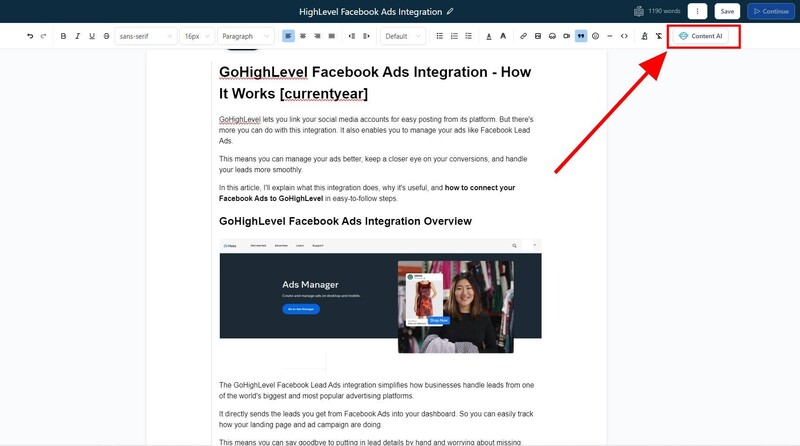Open the three-dot more options menu
Viewport: 800px width, 446px height.
coord(697,11)
